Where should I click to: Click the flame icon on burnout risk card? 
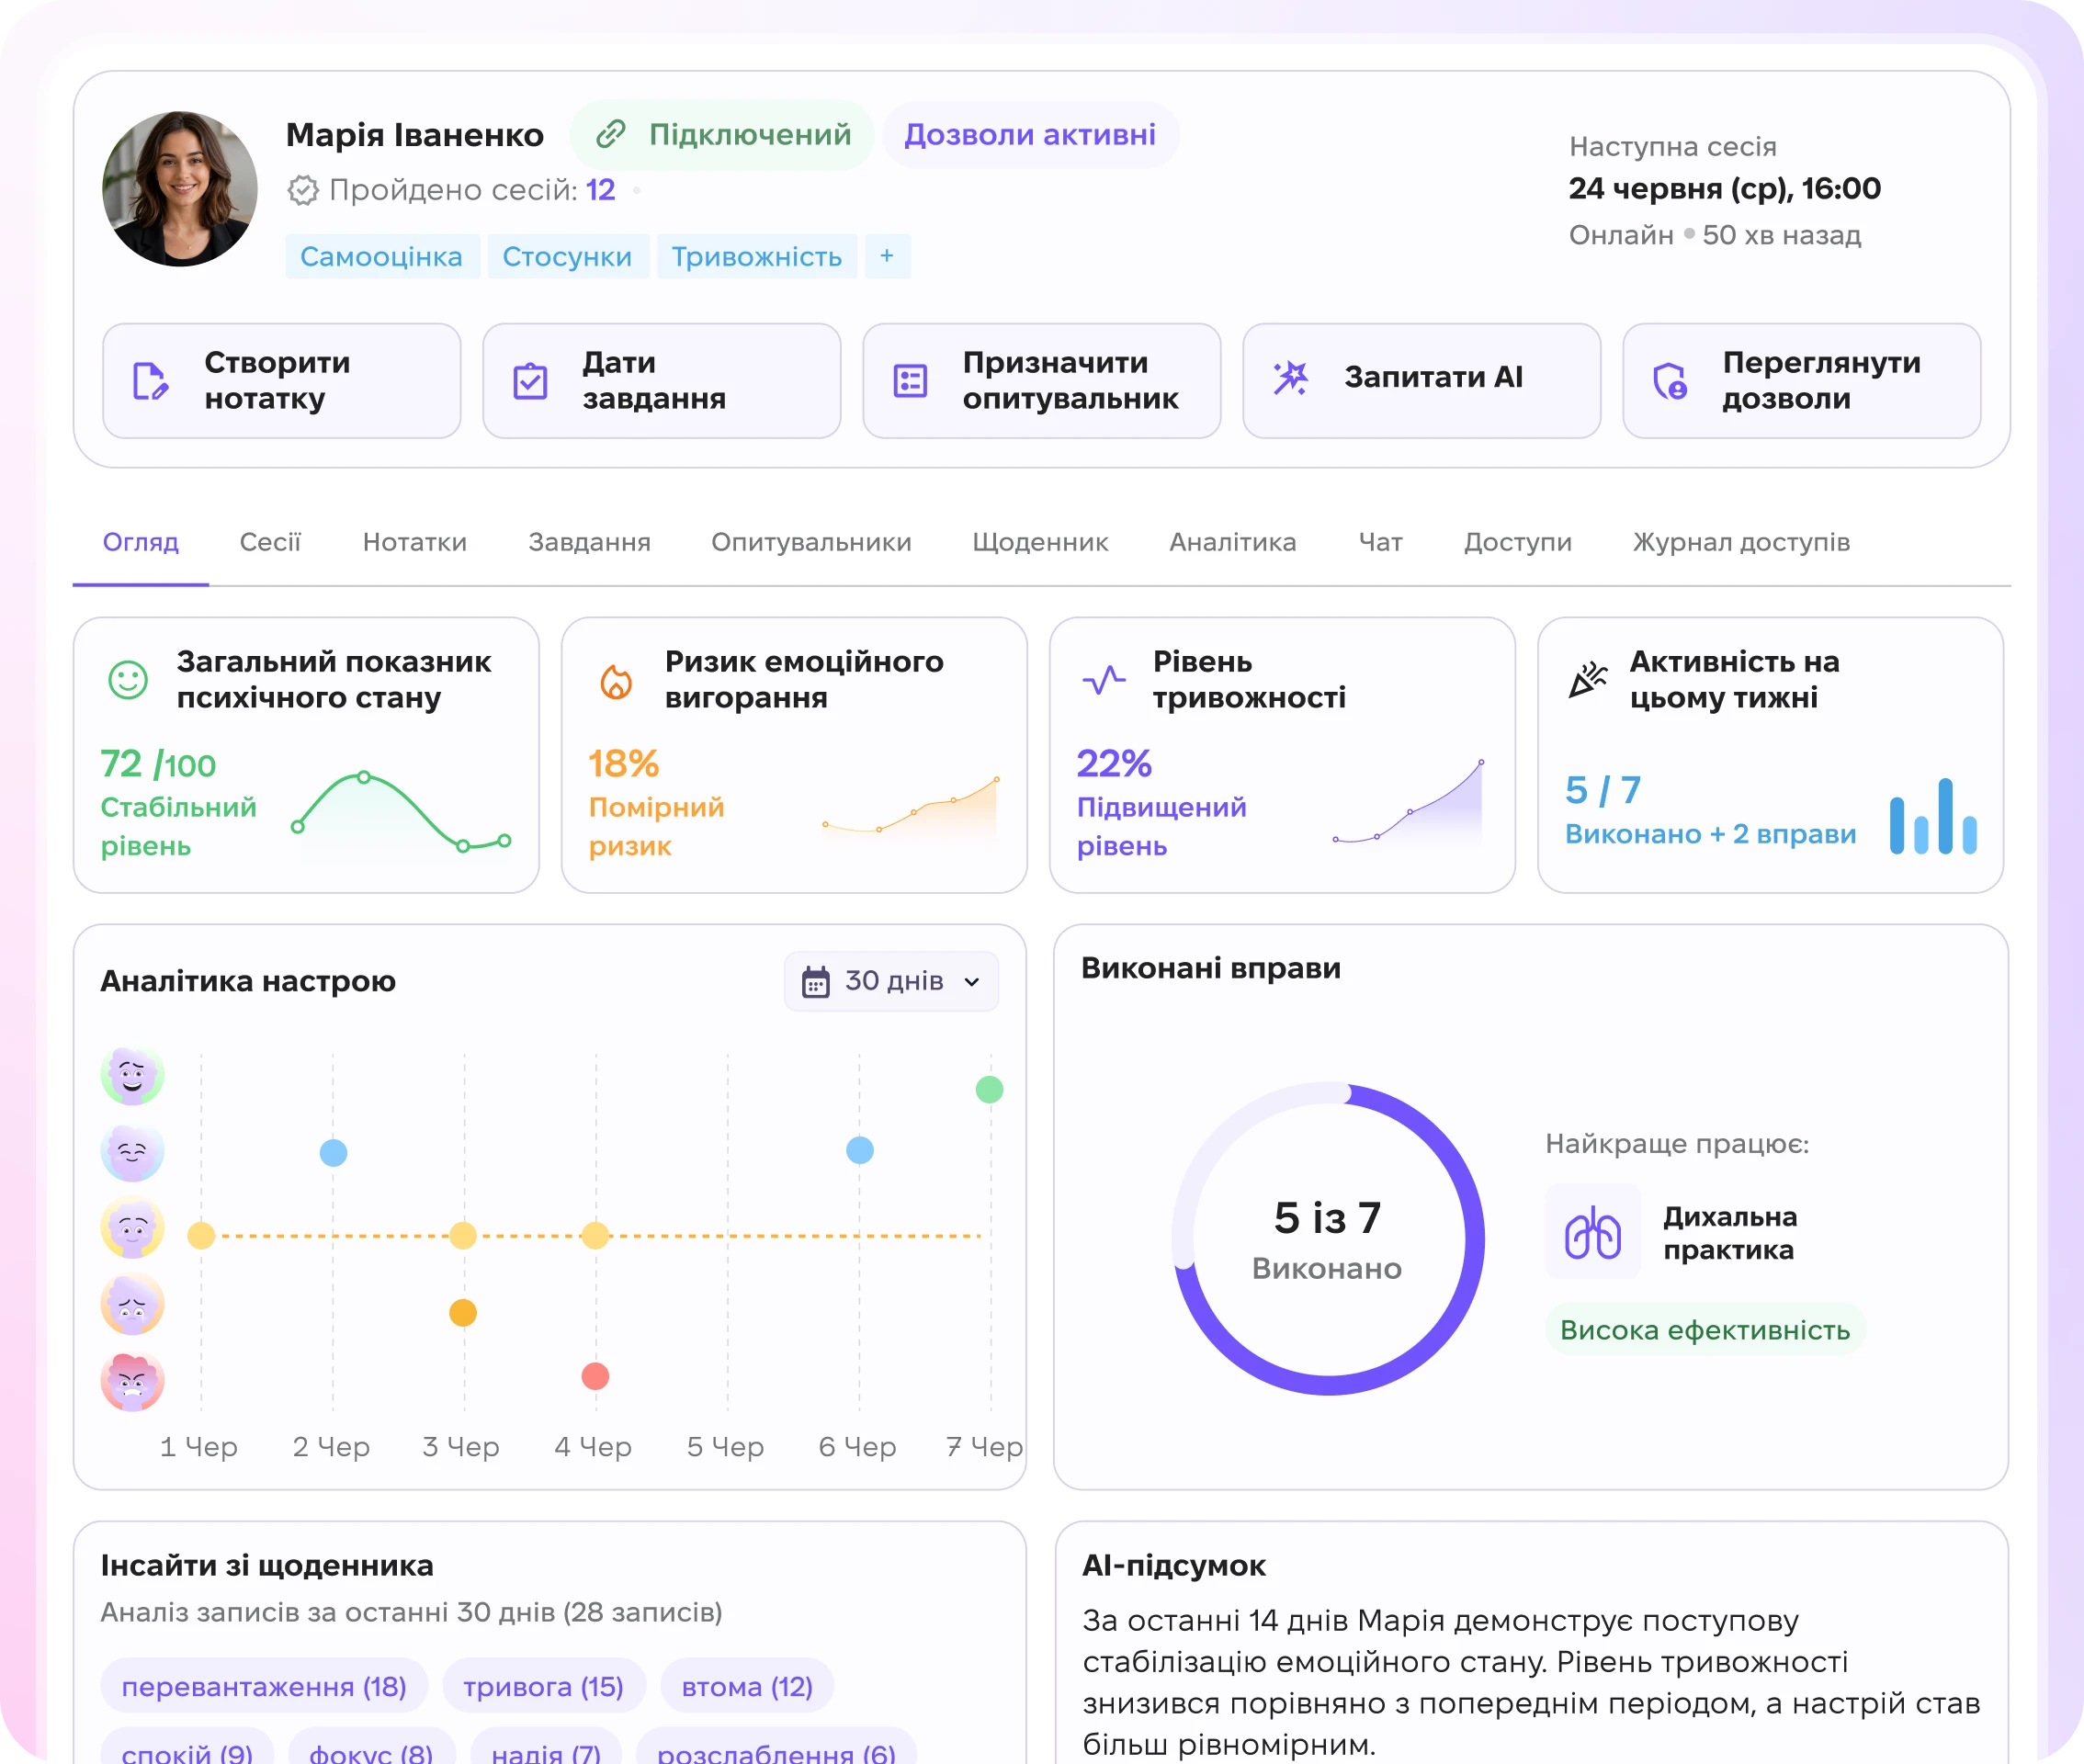pyautogui.click(x=616, y=682)
